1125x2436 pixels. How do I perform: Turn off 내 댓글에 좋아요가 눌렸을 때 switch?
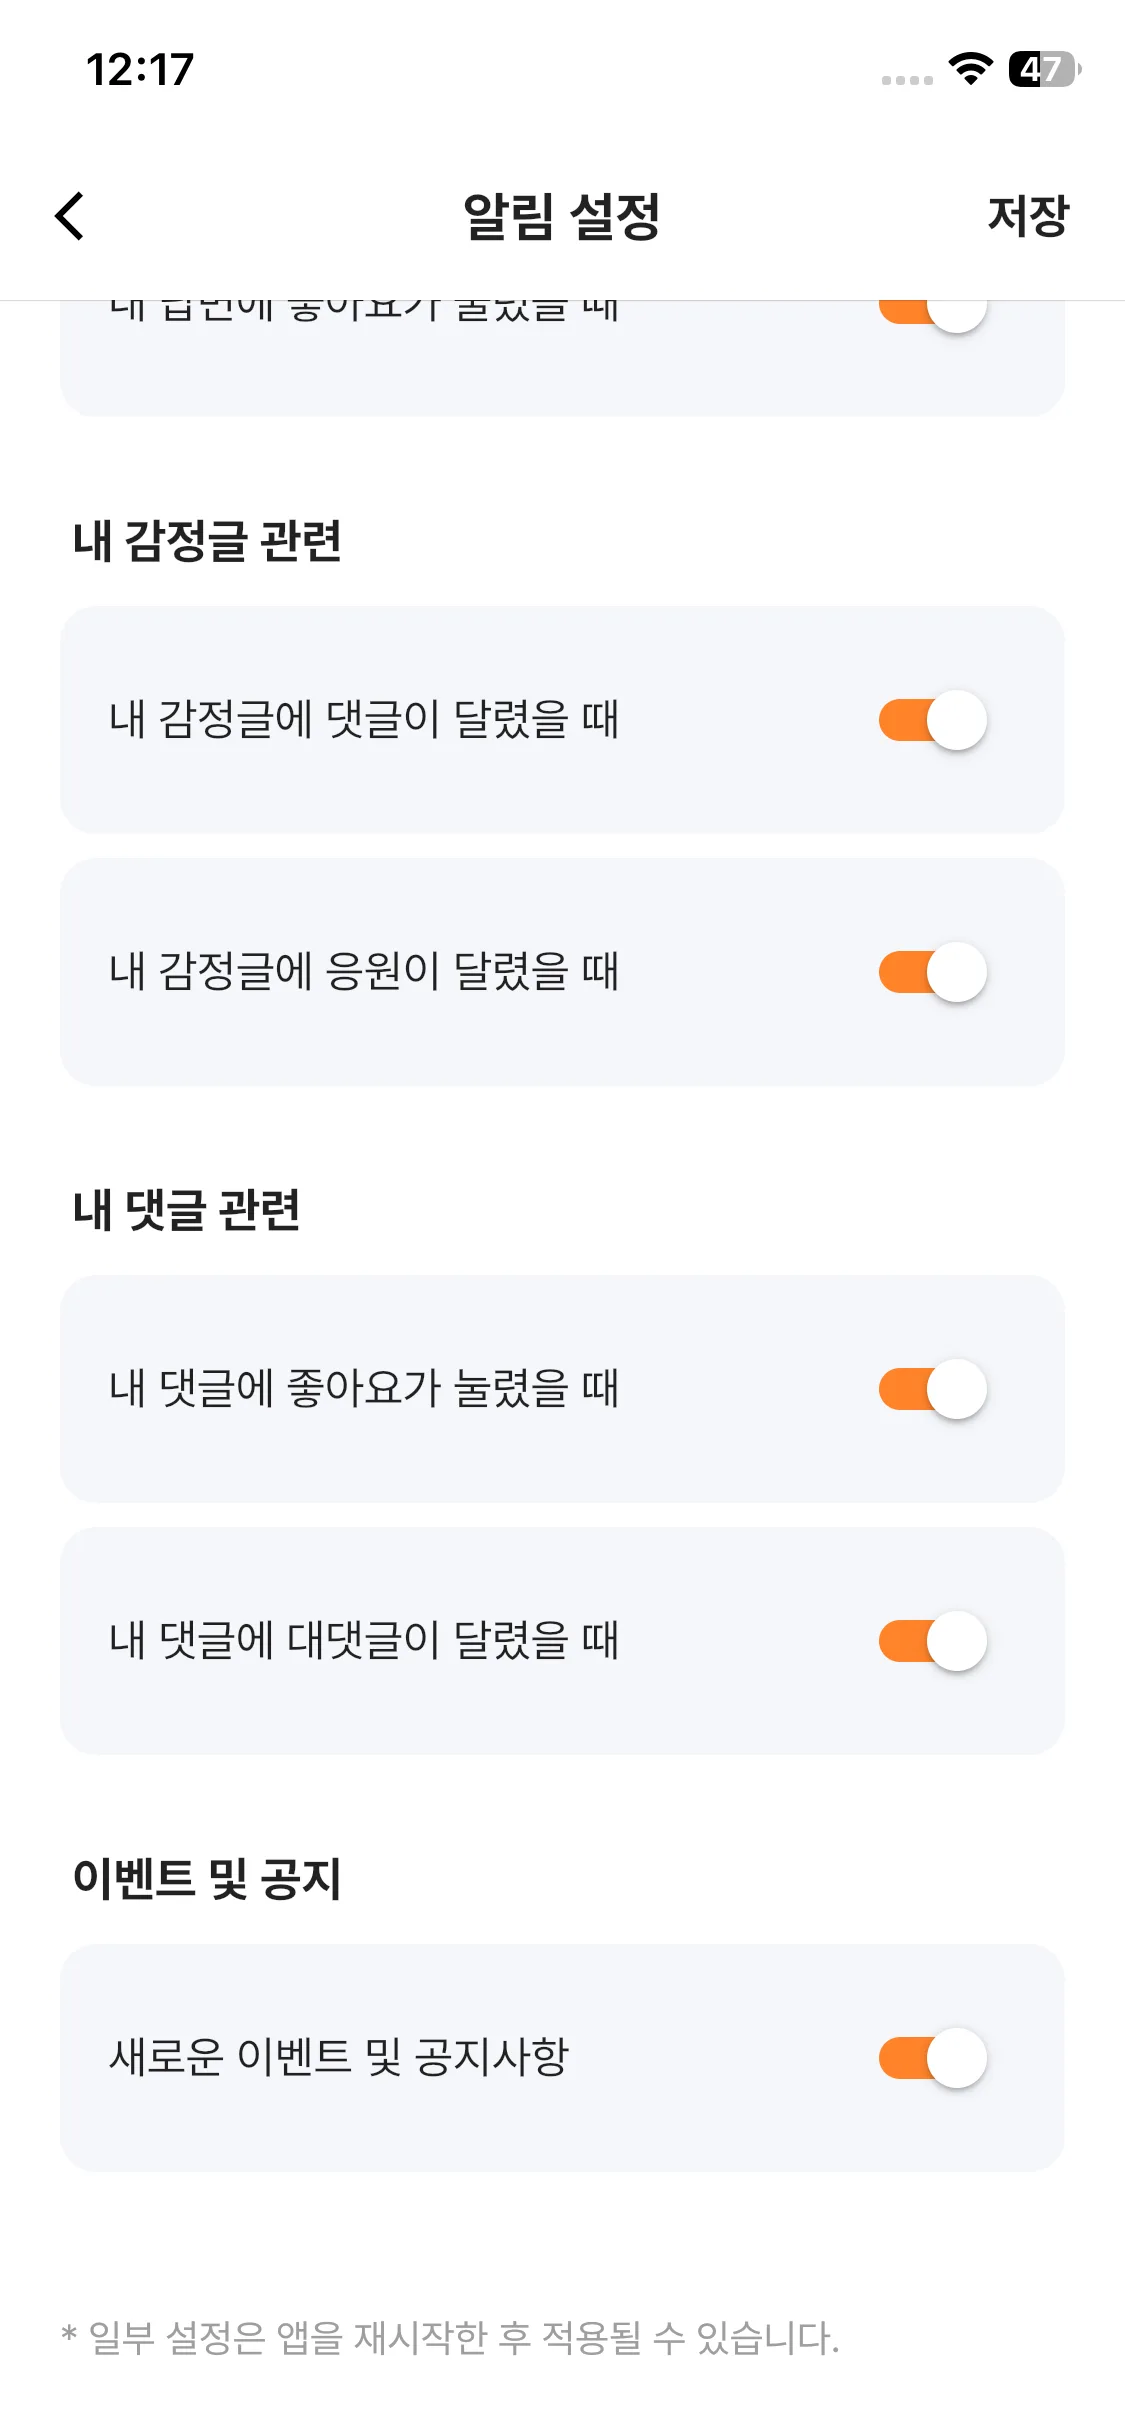point(932,1389)
